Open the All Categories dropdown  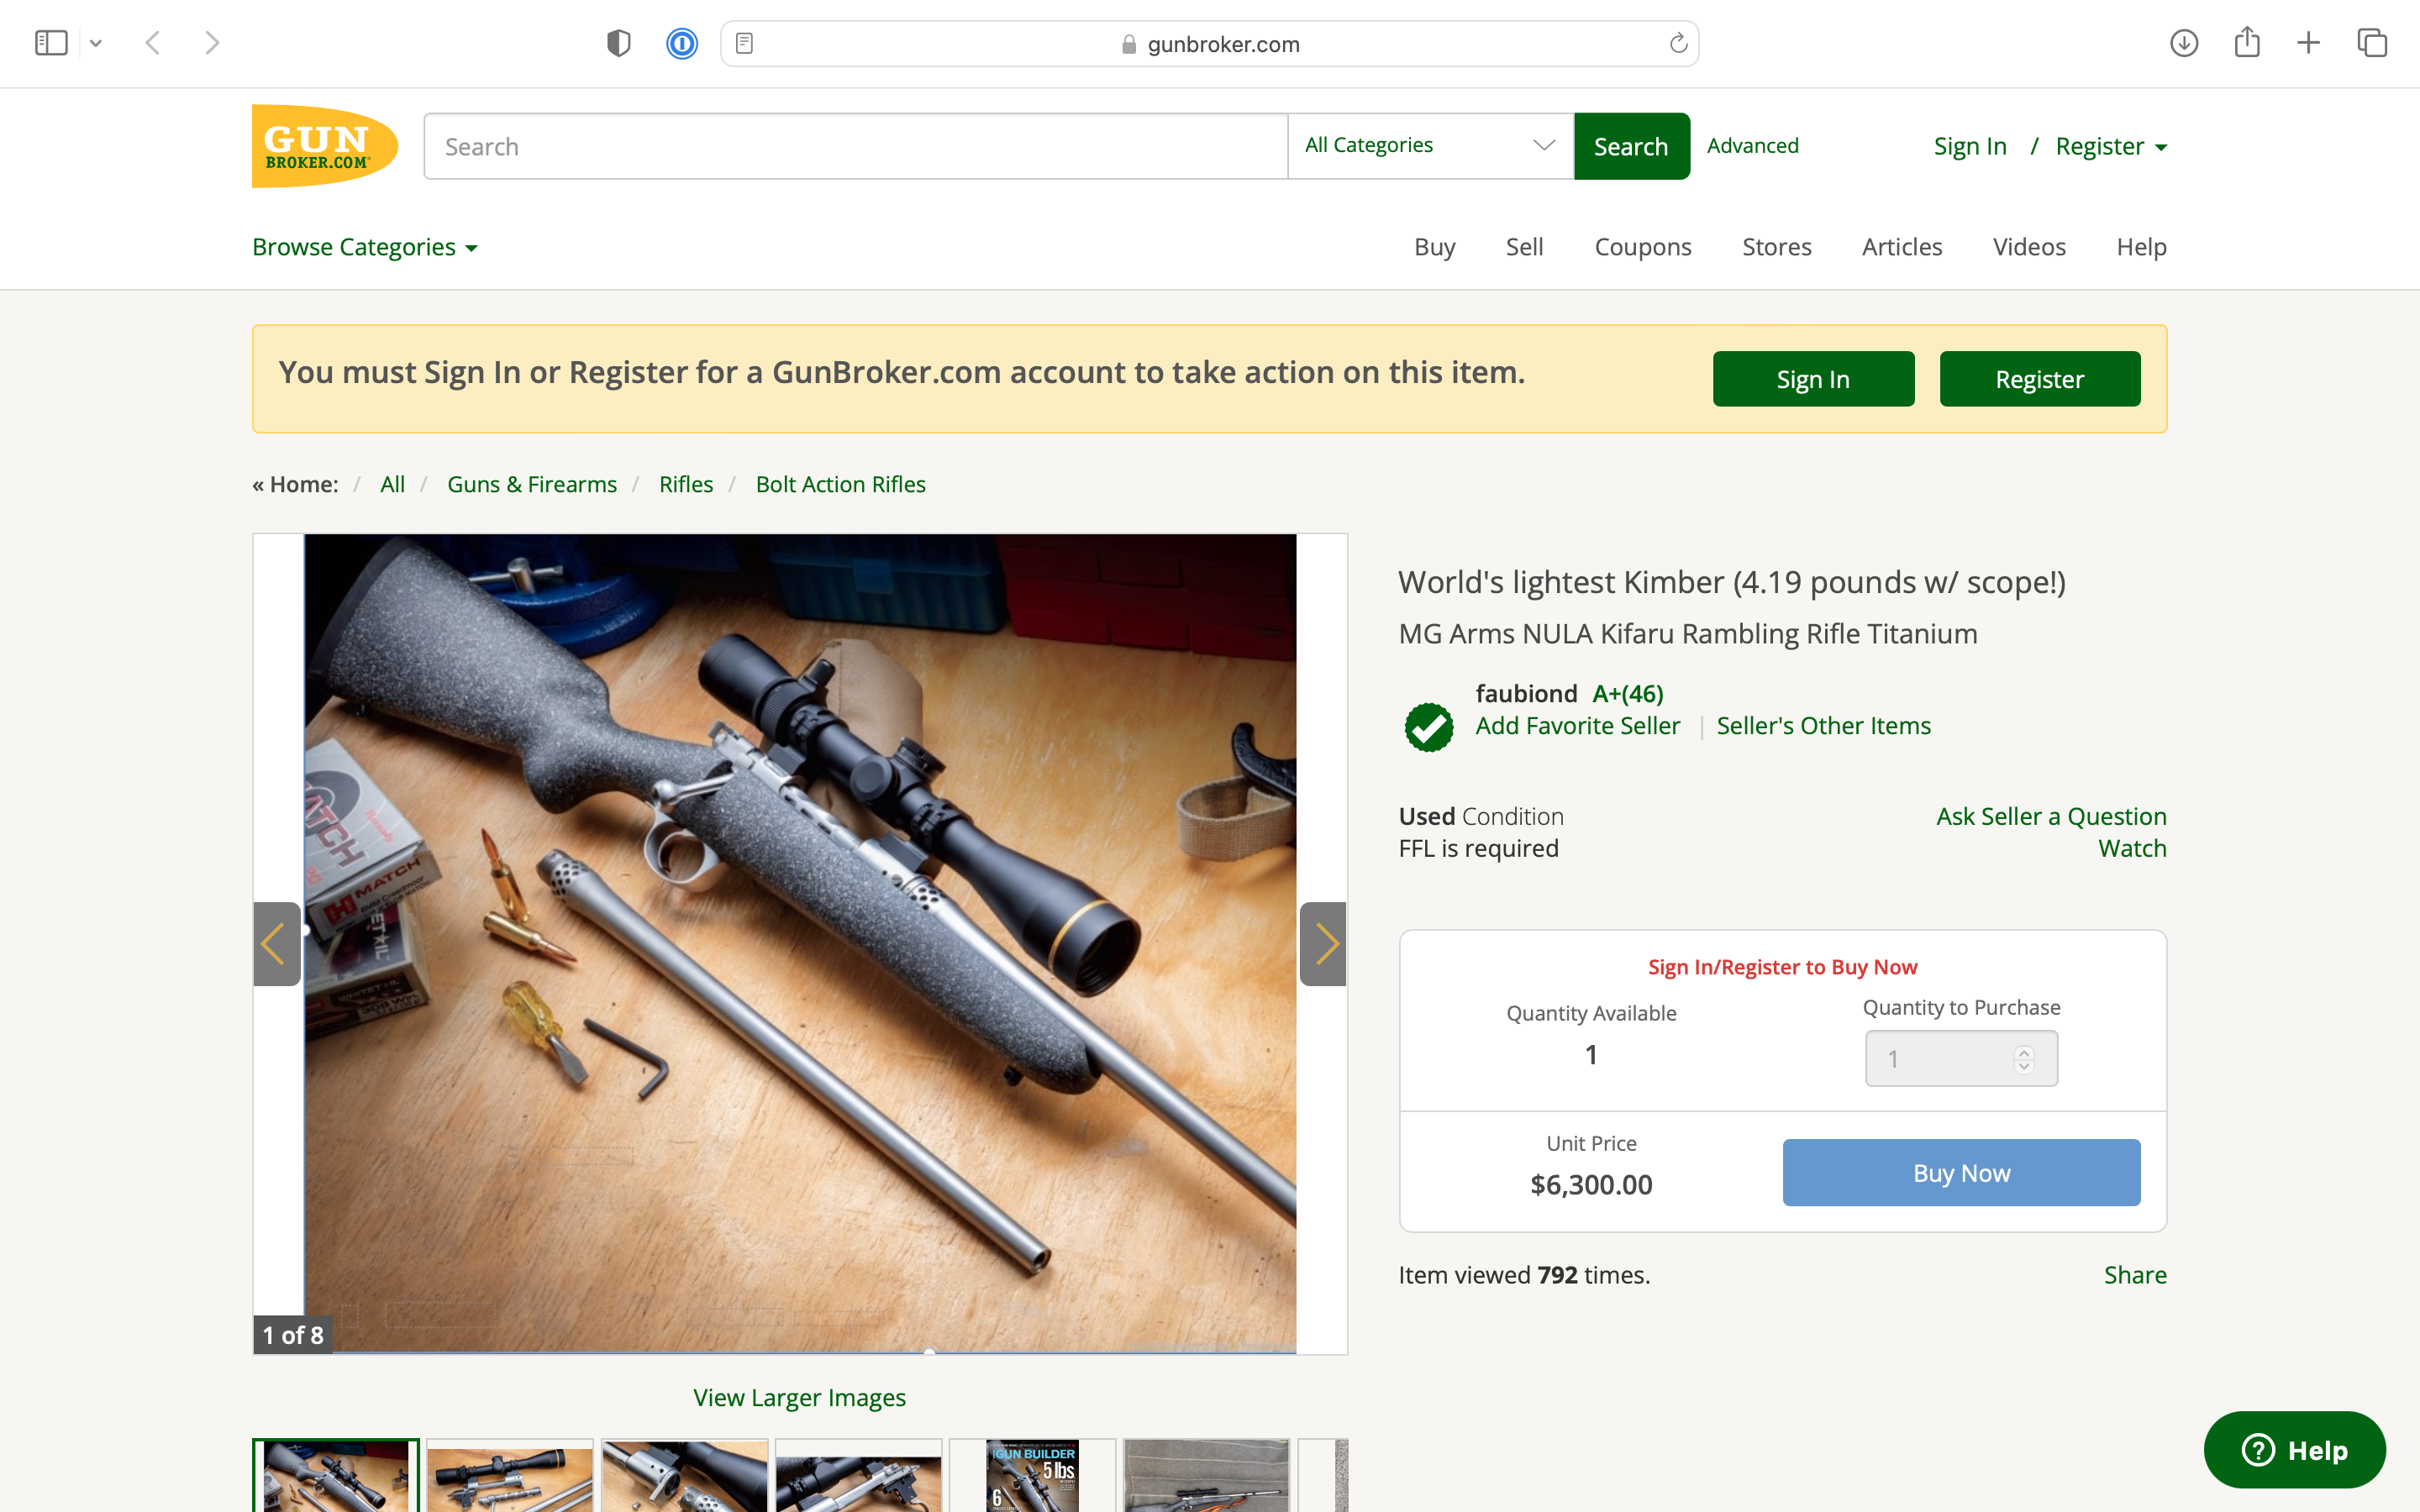1431,146
